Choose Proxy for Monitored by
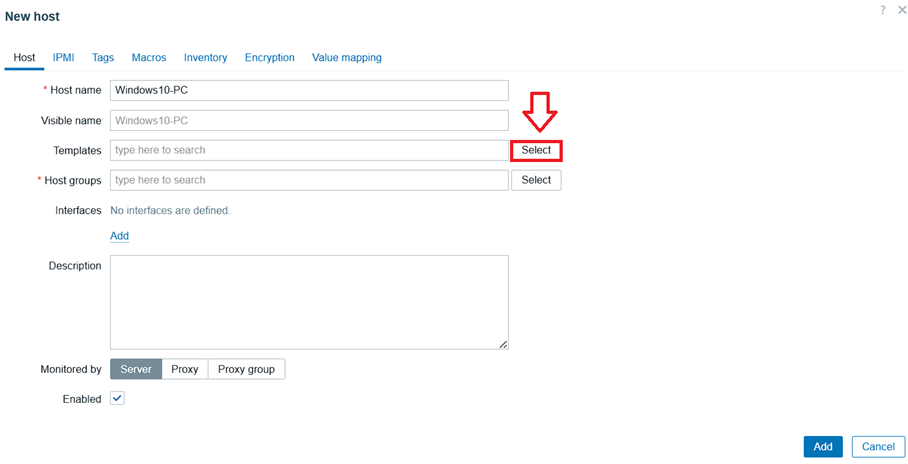Image resolution: width=908 pixels, height=464 pixels. 185,369
